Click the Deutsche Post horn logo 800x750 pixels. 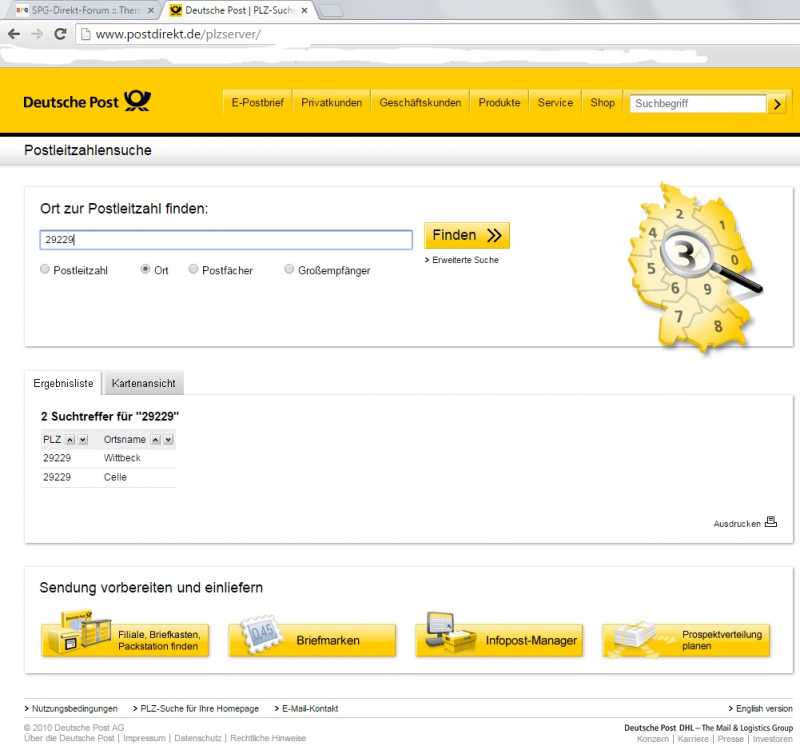(x=138, y=101)
